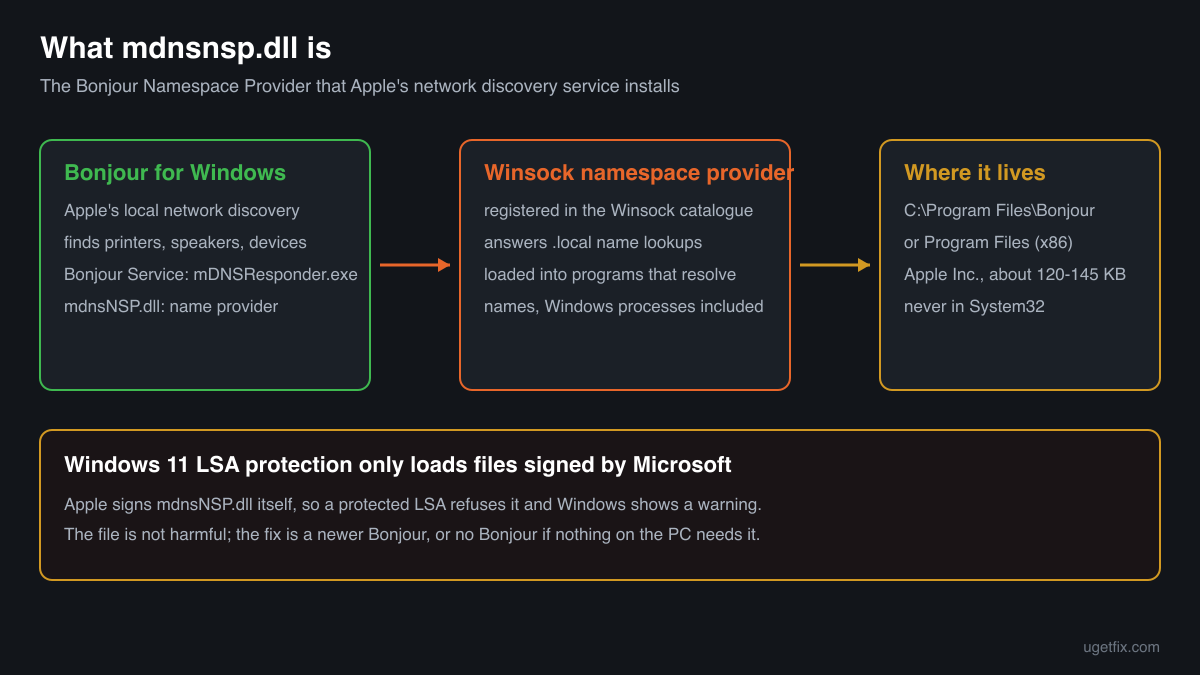
Task: Click 'Apple's local network discovery' line
Action: [182, 210]
